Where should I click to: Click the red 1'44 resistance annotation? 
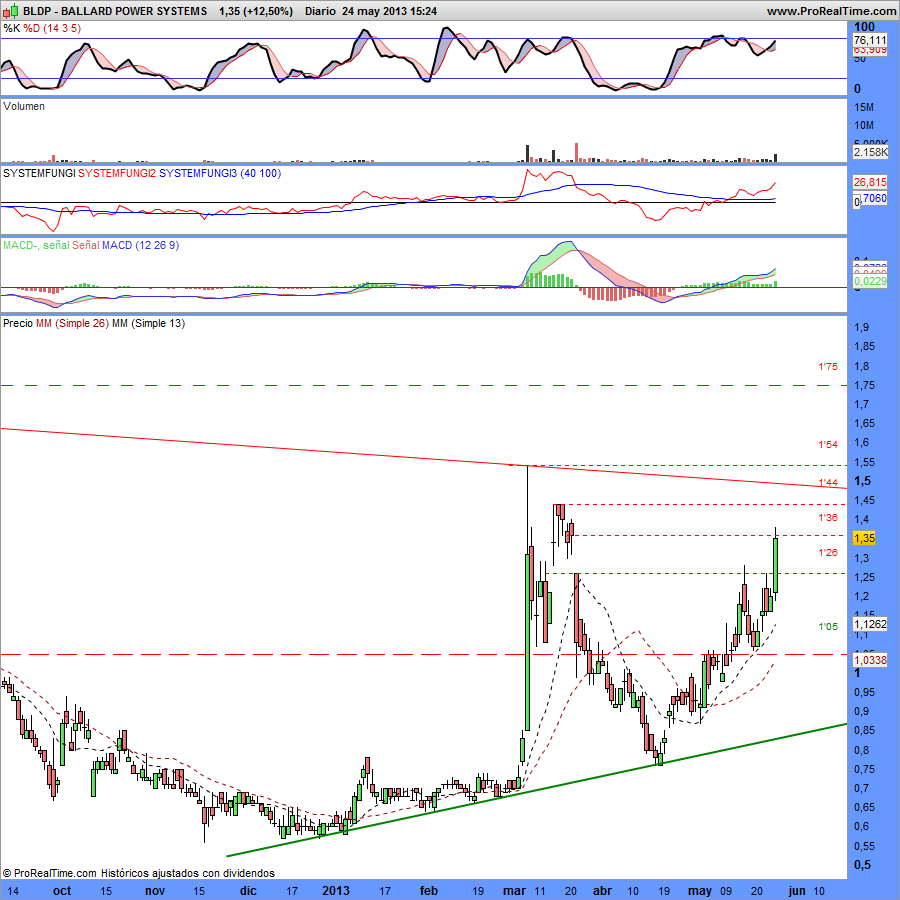point(828,483)
